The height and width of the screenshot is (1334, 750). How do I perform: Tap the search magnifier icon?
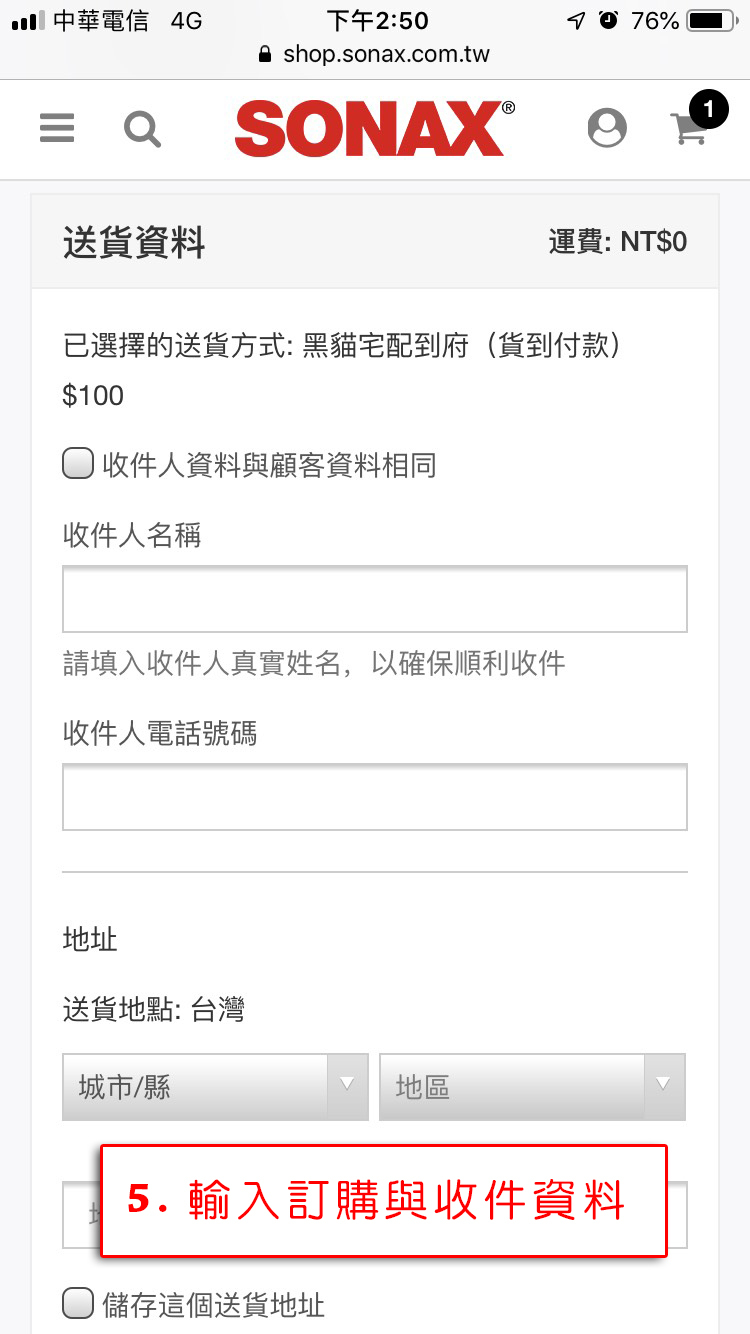click(x=142, y=128)
